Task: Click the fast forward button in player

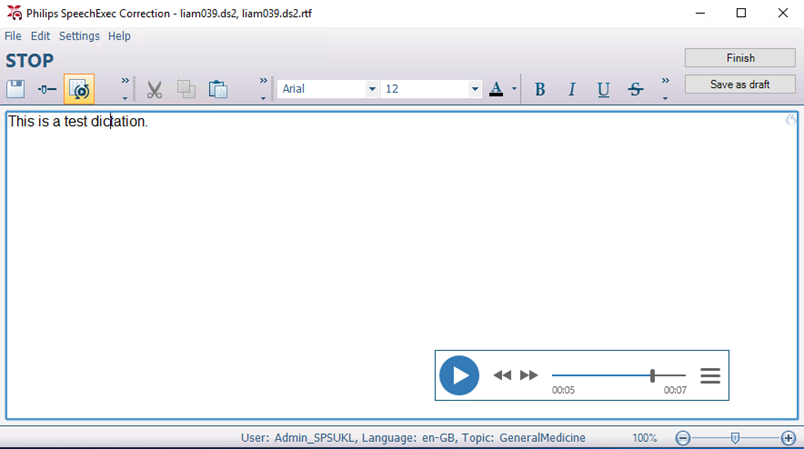Action: click(x=529, y=375)
